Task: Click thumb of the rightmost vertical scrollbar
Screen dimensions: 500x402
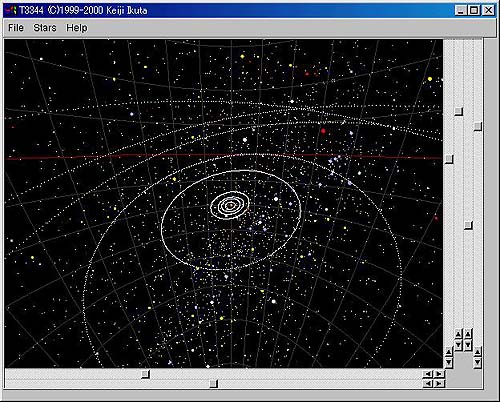Action: coord(478,126)
